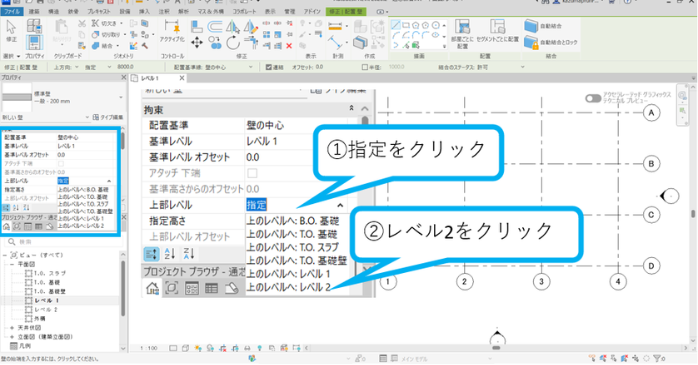Toggle the 連結 chain checkbox
The height and width of the screenshot is (365, 698).
point(268,67)
